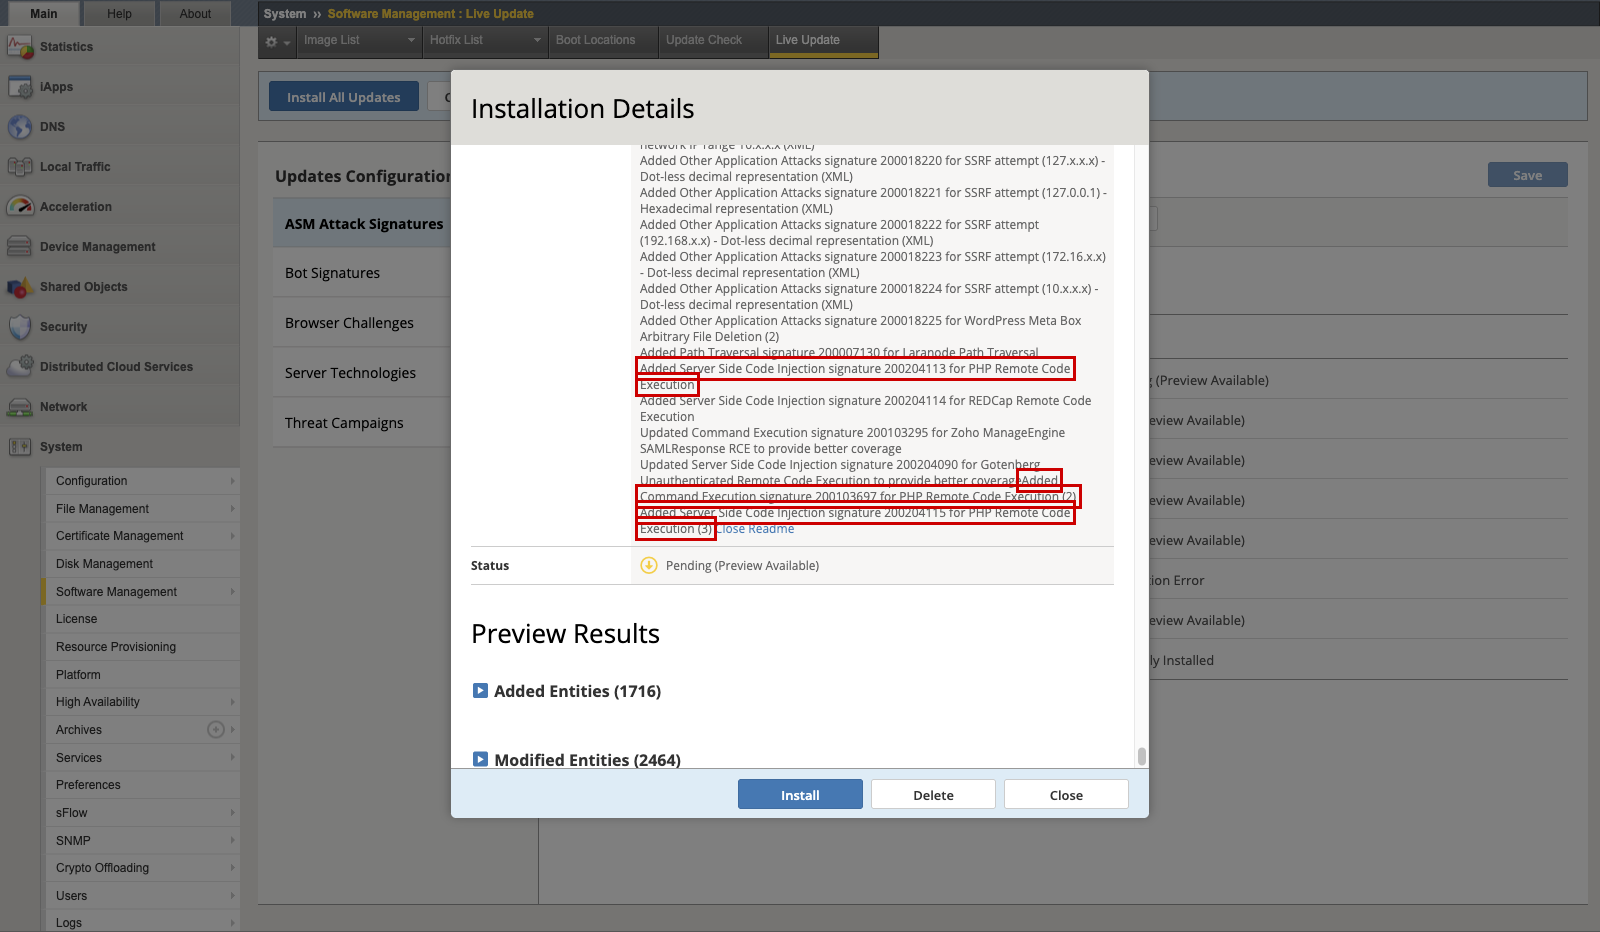Open License menu item
The image size is (1600, 932).
(x=143, y=619)
